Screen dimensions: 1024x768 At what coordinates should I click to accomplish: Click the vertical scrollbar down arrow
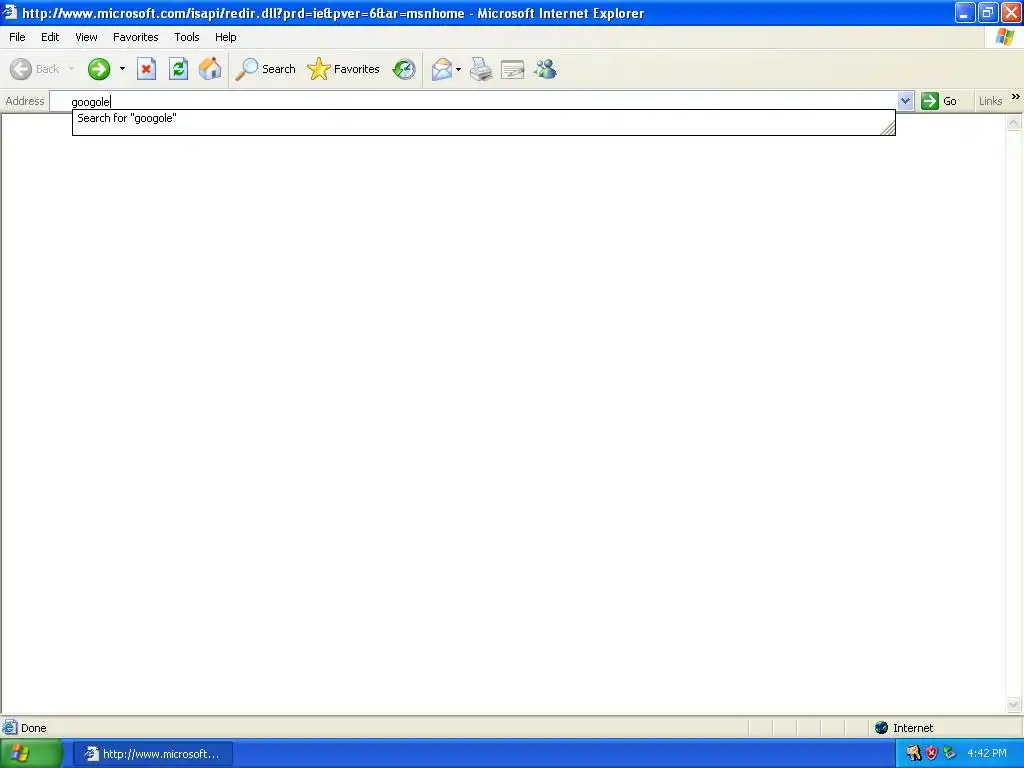point(1014,704)
